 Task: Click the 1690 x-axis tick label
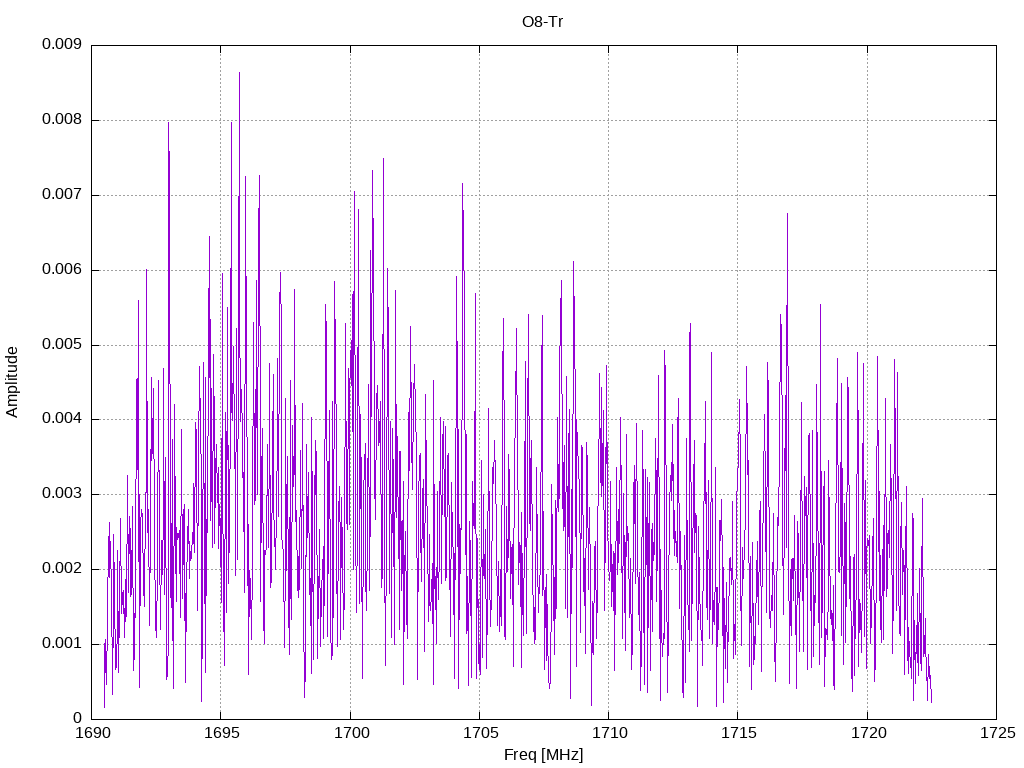click(x=91, y=733)
